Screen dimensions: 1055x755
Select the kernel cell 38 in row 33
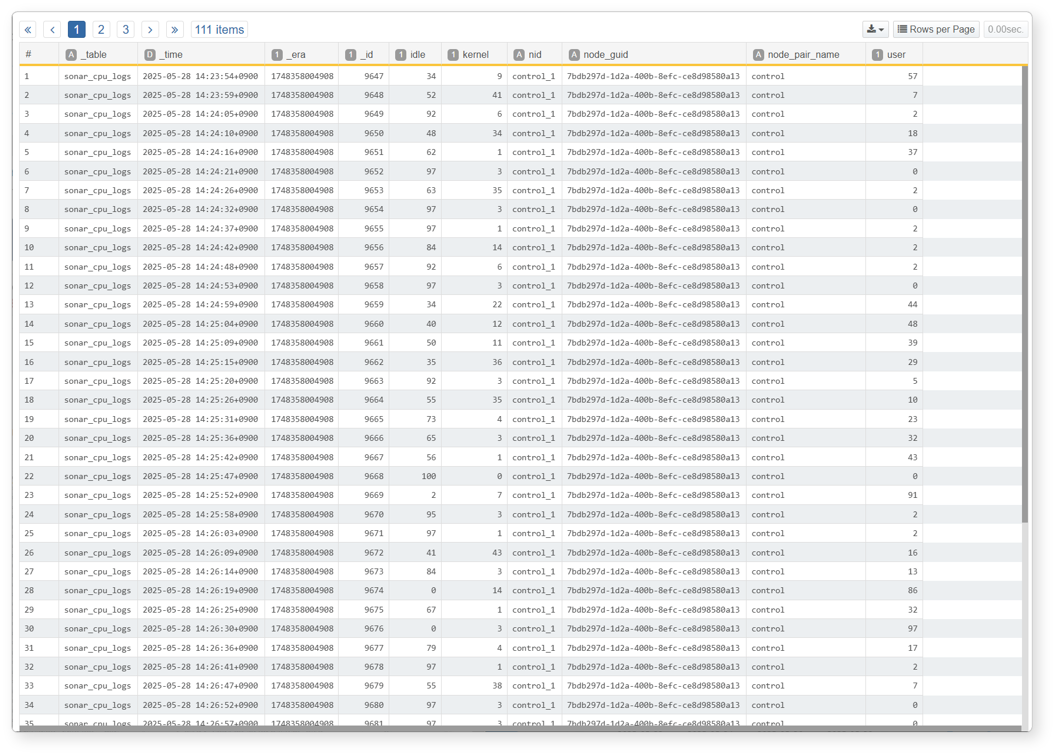[474, 686]
